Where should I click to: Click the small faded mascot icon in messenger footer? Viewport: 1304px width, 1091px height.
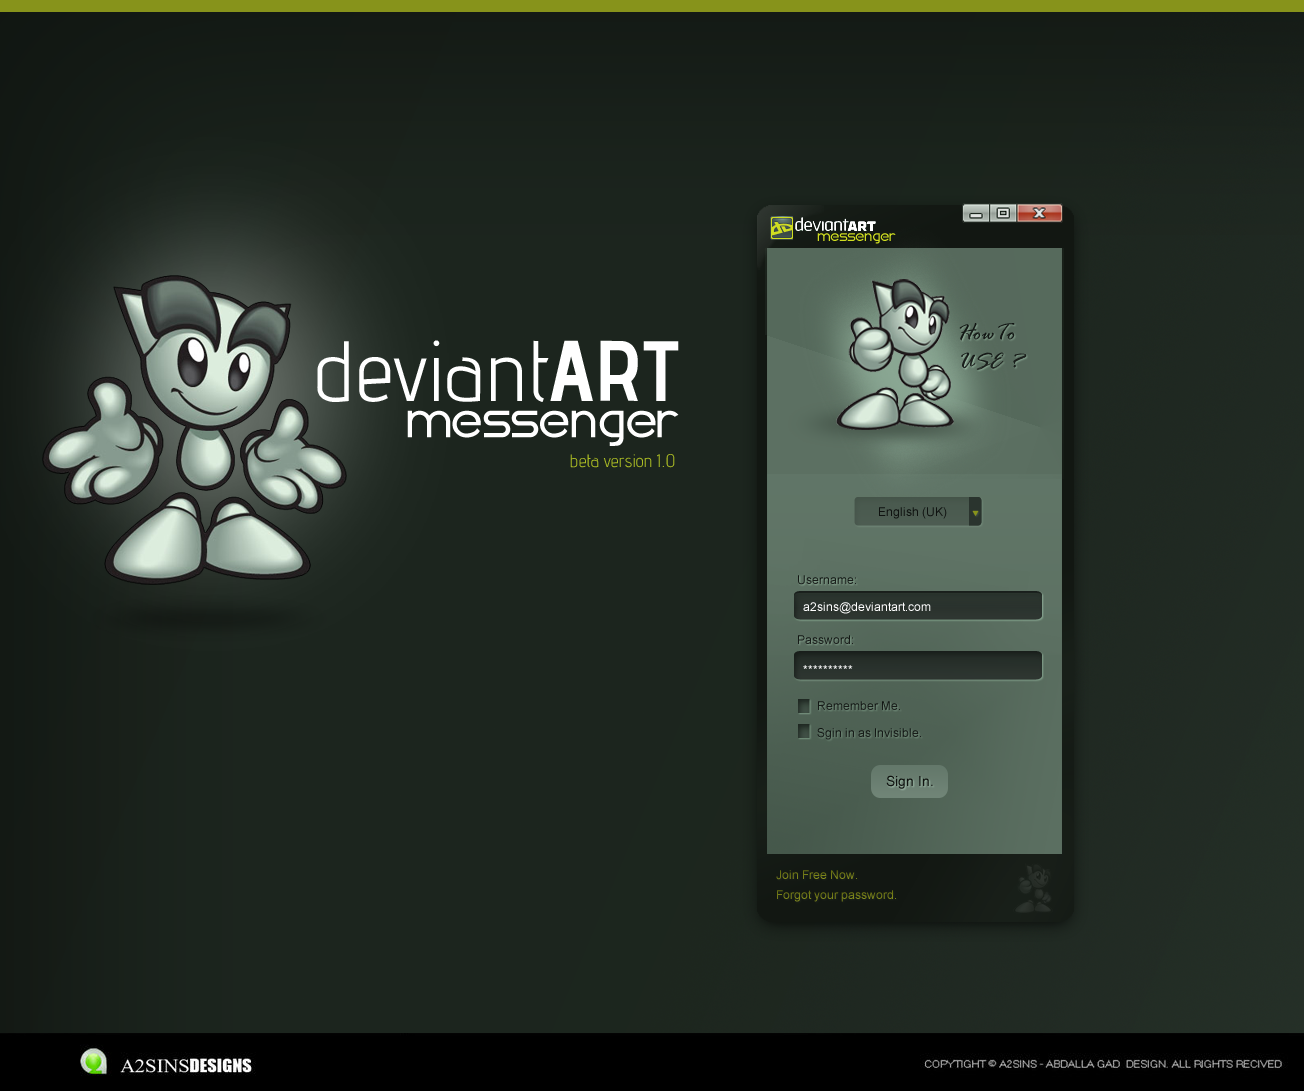point(1034,888)
